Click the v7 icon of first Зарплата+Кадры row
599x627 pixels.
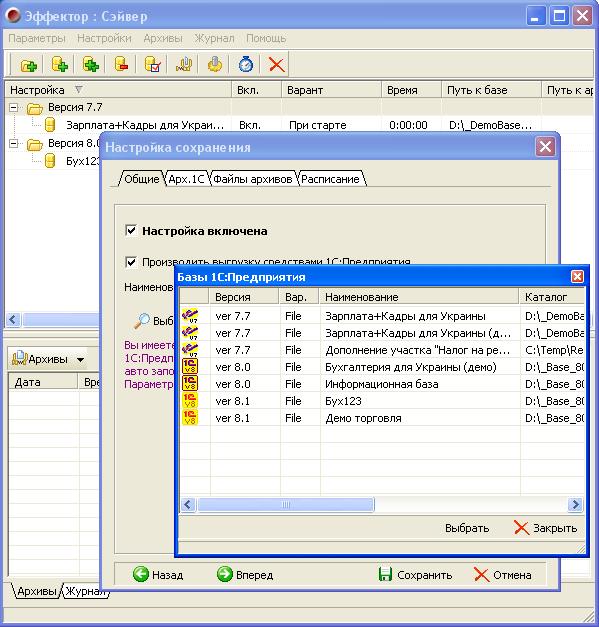190,315
